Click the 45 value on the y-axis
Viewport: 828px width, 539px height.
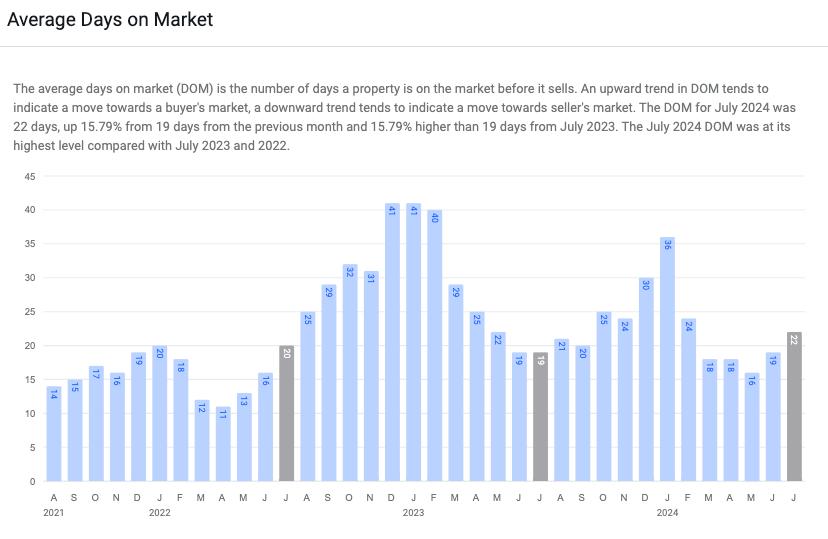30,177
